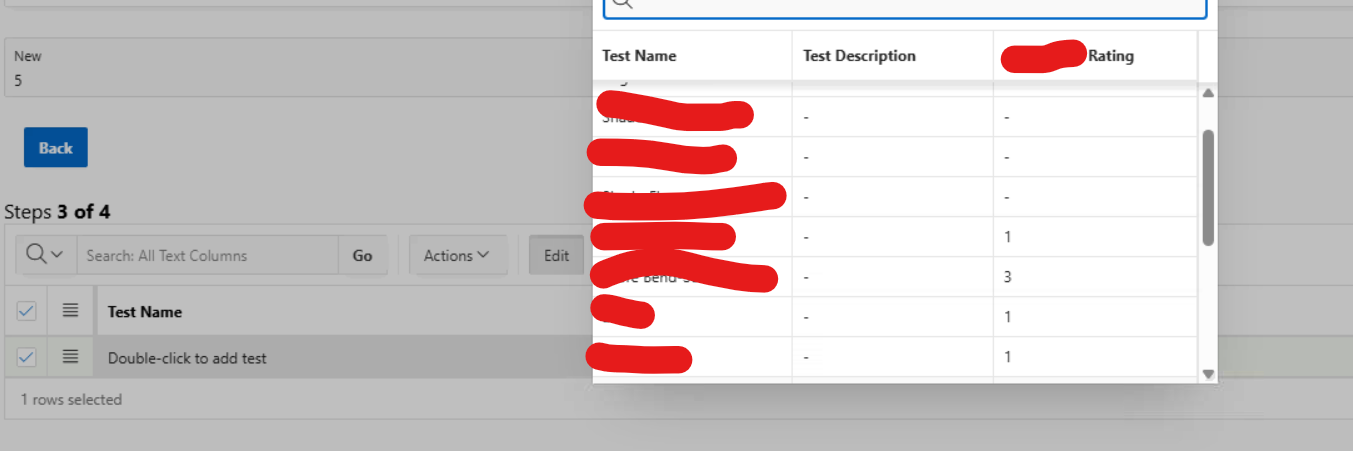The image size is (1353, 451).
Task: Uncheck the 'Double-click to add test' row checkbox
Action: [26, 357]
